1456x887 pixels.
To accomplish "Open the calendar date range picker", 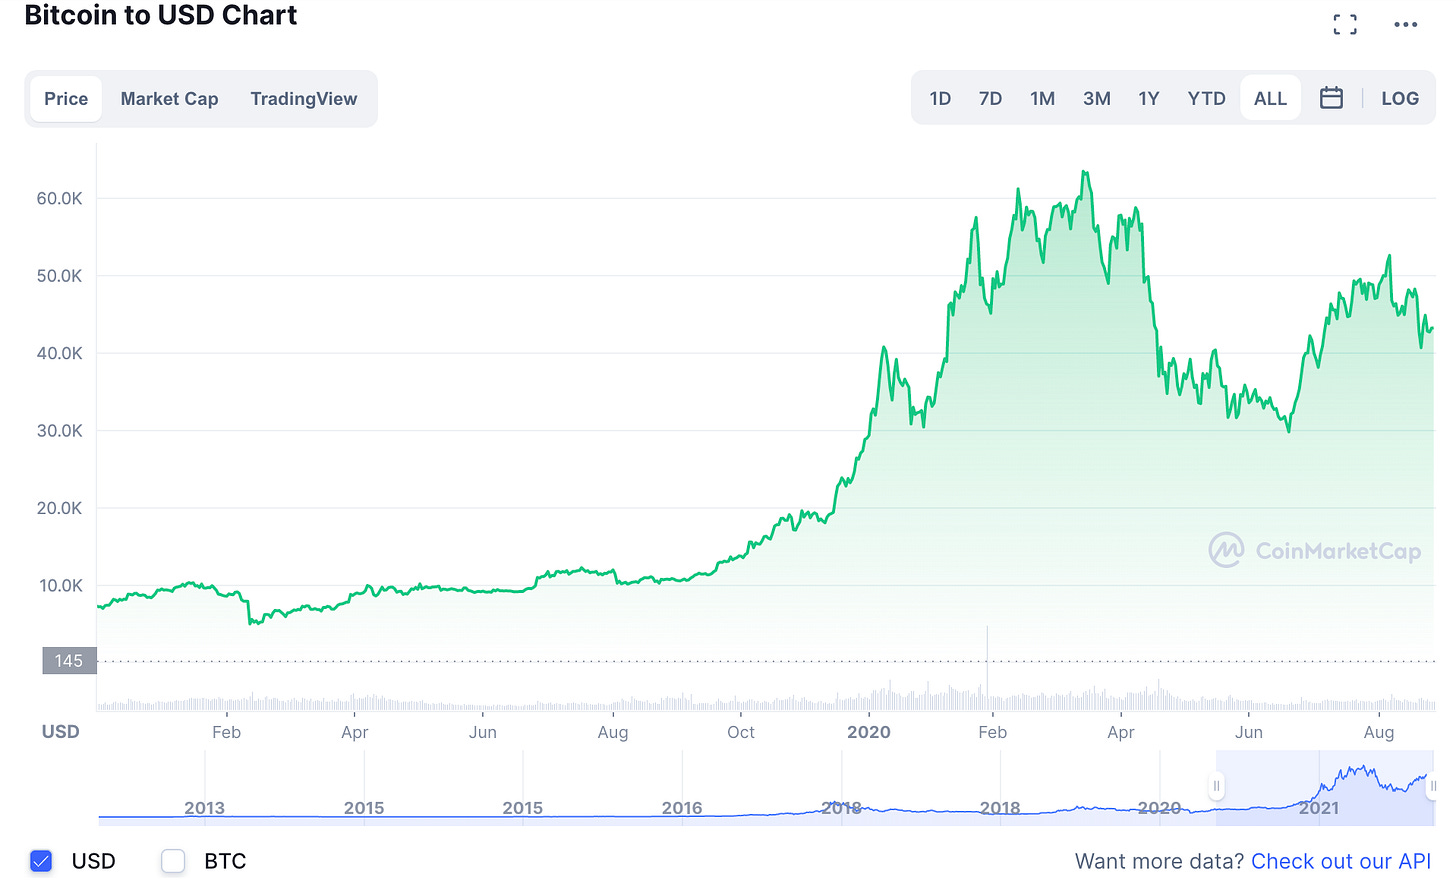I will 1331,98.
